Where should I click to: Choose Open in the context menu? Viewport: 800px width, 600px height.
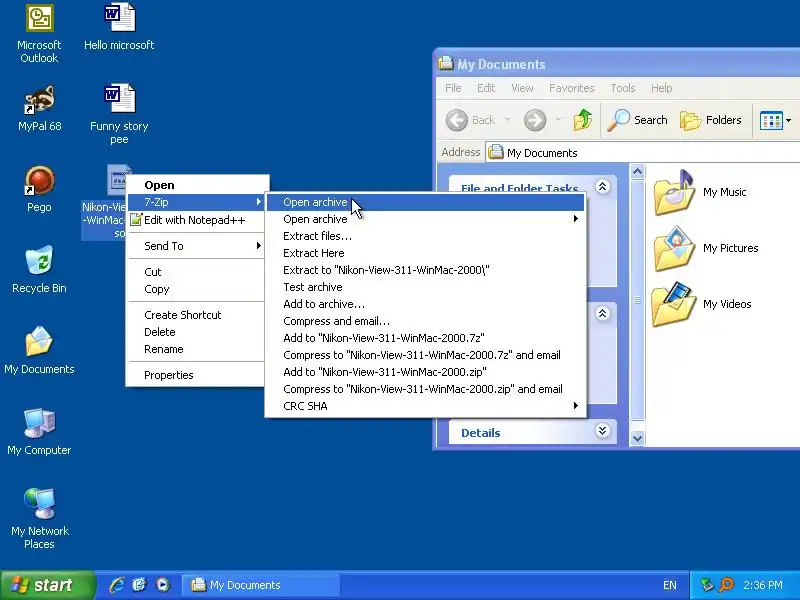click(196, 185)
